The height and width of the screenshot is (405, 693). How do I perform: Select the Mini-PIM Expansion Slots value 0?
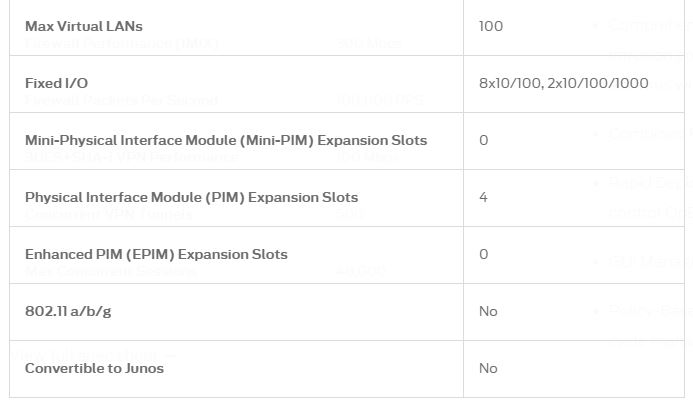pyautogui.click(x=484, y=140)
